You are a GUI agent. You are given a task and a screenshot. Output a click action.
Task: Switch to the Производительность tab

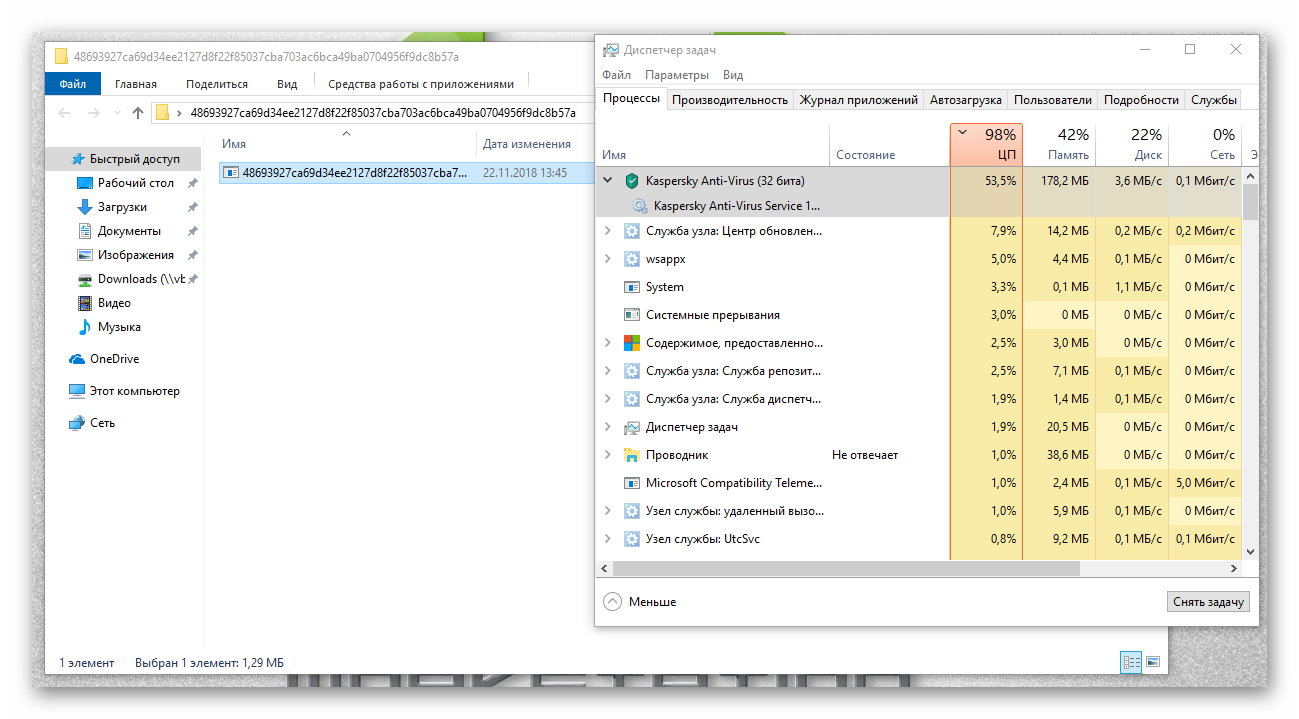pyautogui.click(x=730, y=100)
